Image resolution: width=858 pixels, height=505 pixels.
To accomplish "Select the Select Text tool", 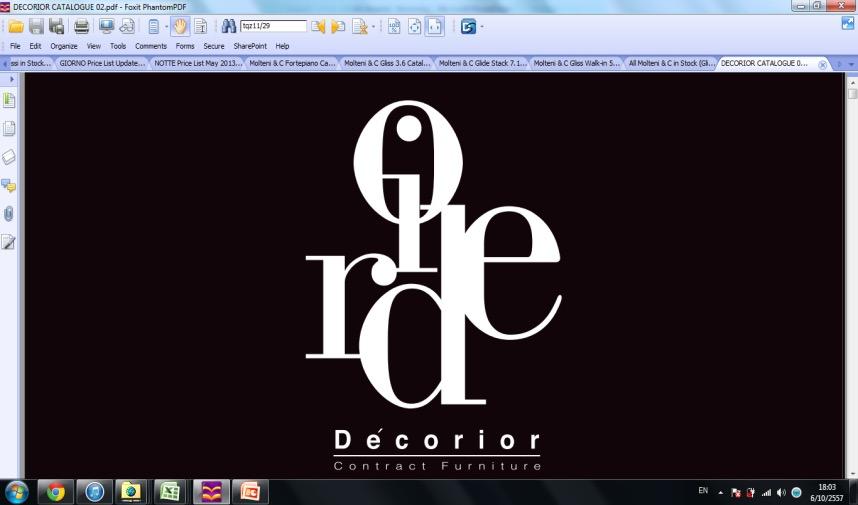I will [200, 26].
